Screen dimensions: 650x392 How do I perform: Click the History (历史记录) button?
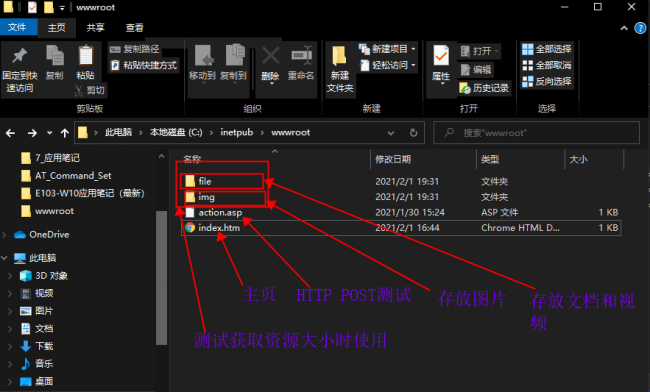coord(484,88)
